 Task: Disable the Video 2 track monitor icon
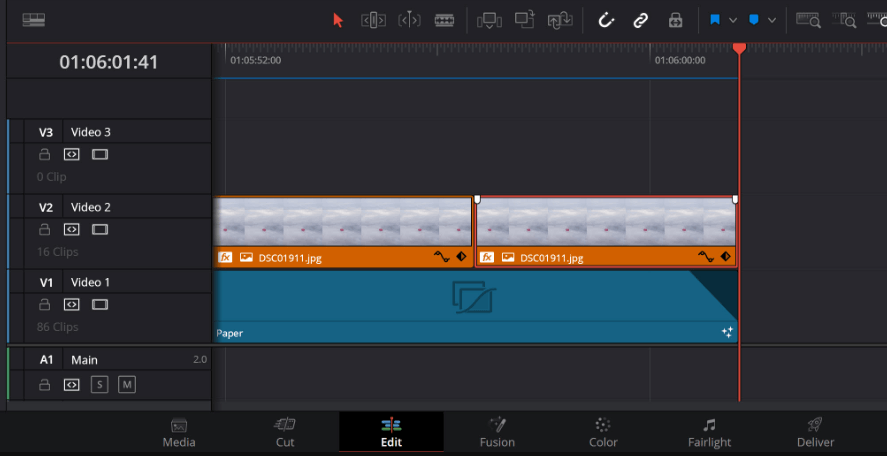tap(100, 230)
